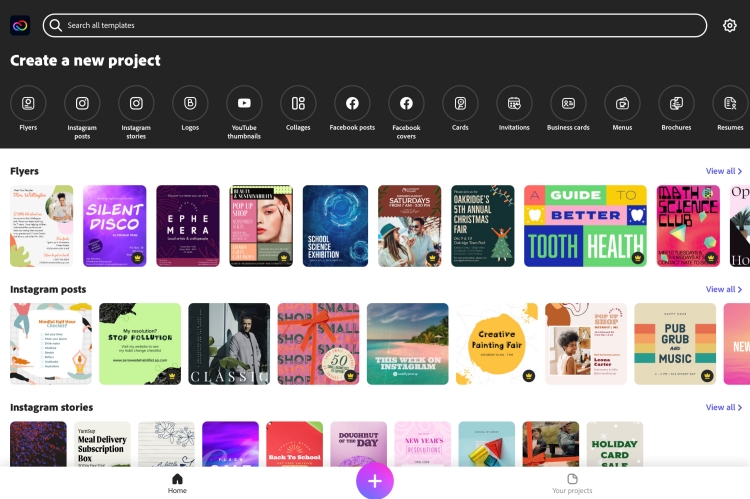Choose the Pub Grub and Music post
Viewport: 750px width, 499px height.
(x=675, y=344)
